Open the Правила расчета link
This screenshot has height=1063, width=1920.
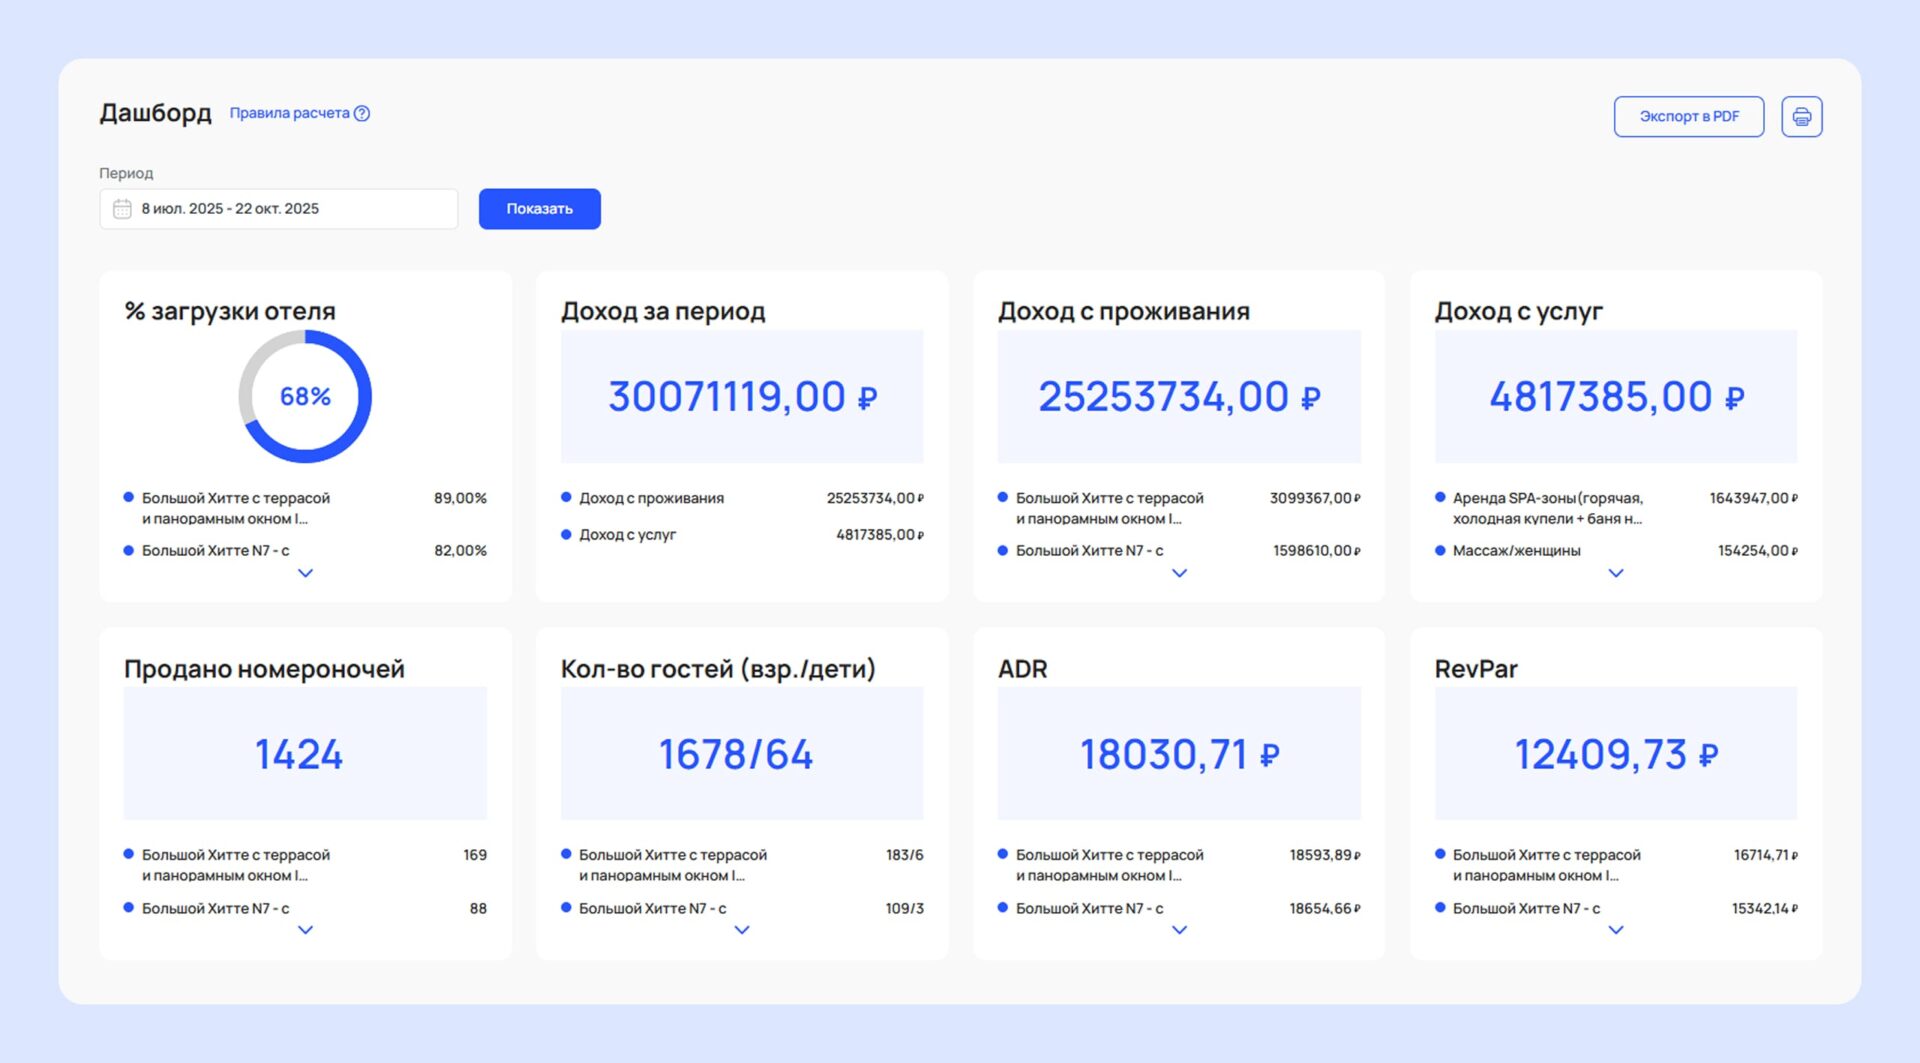coord(289,114)
